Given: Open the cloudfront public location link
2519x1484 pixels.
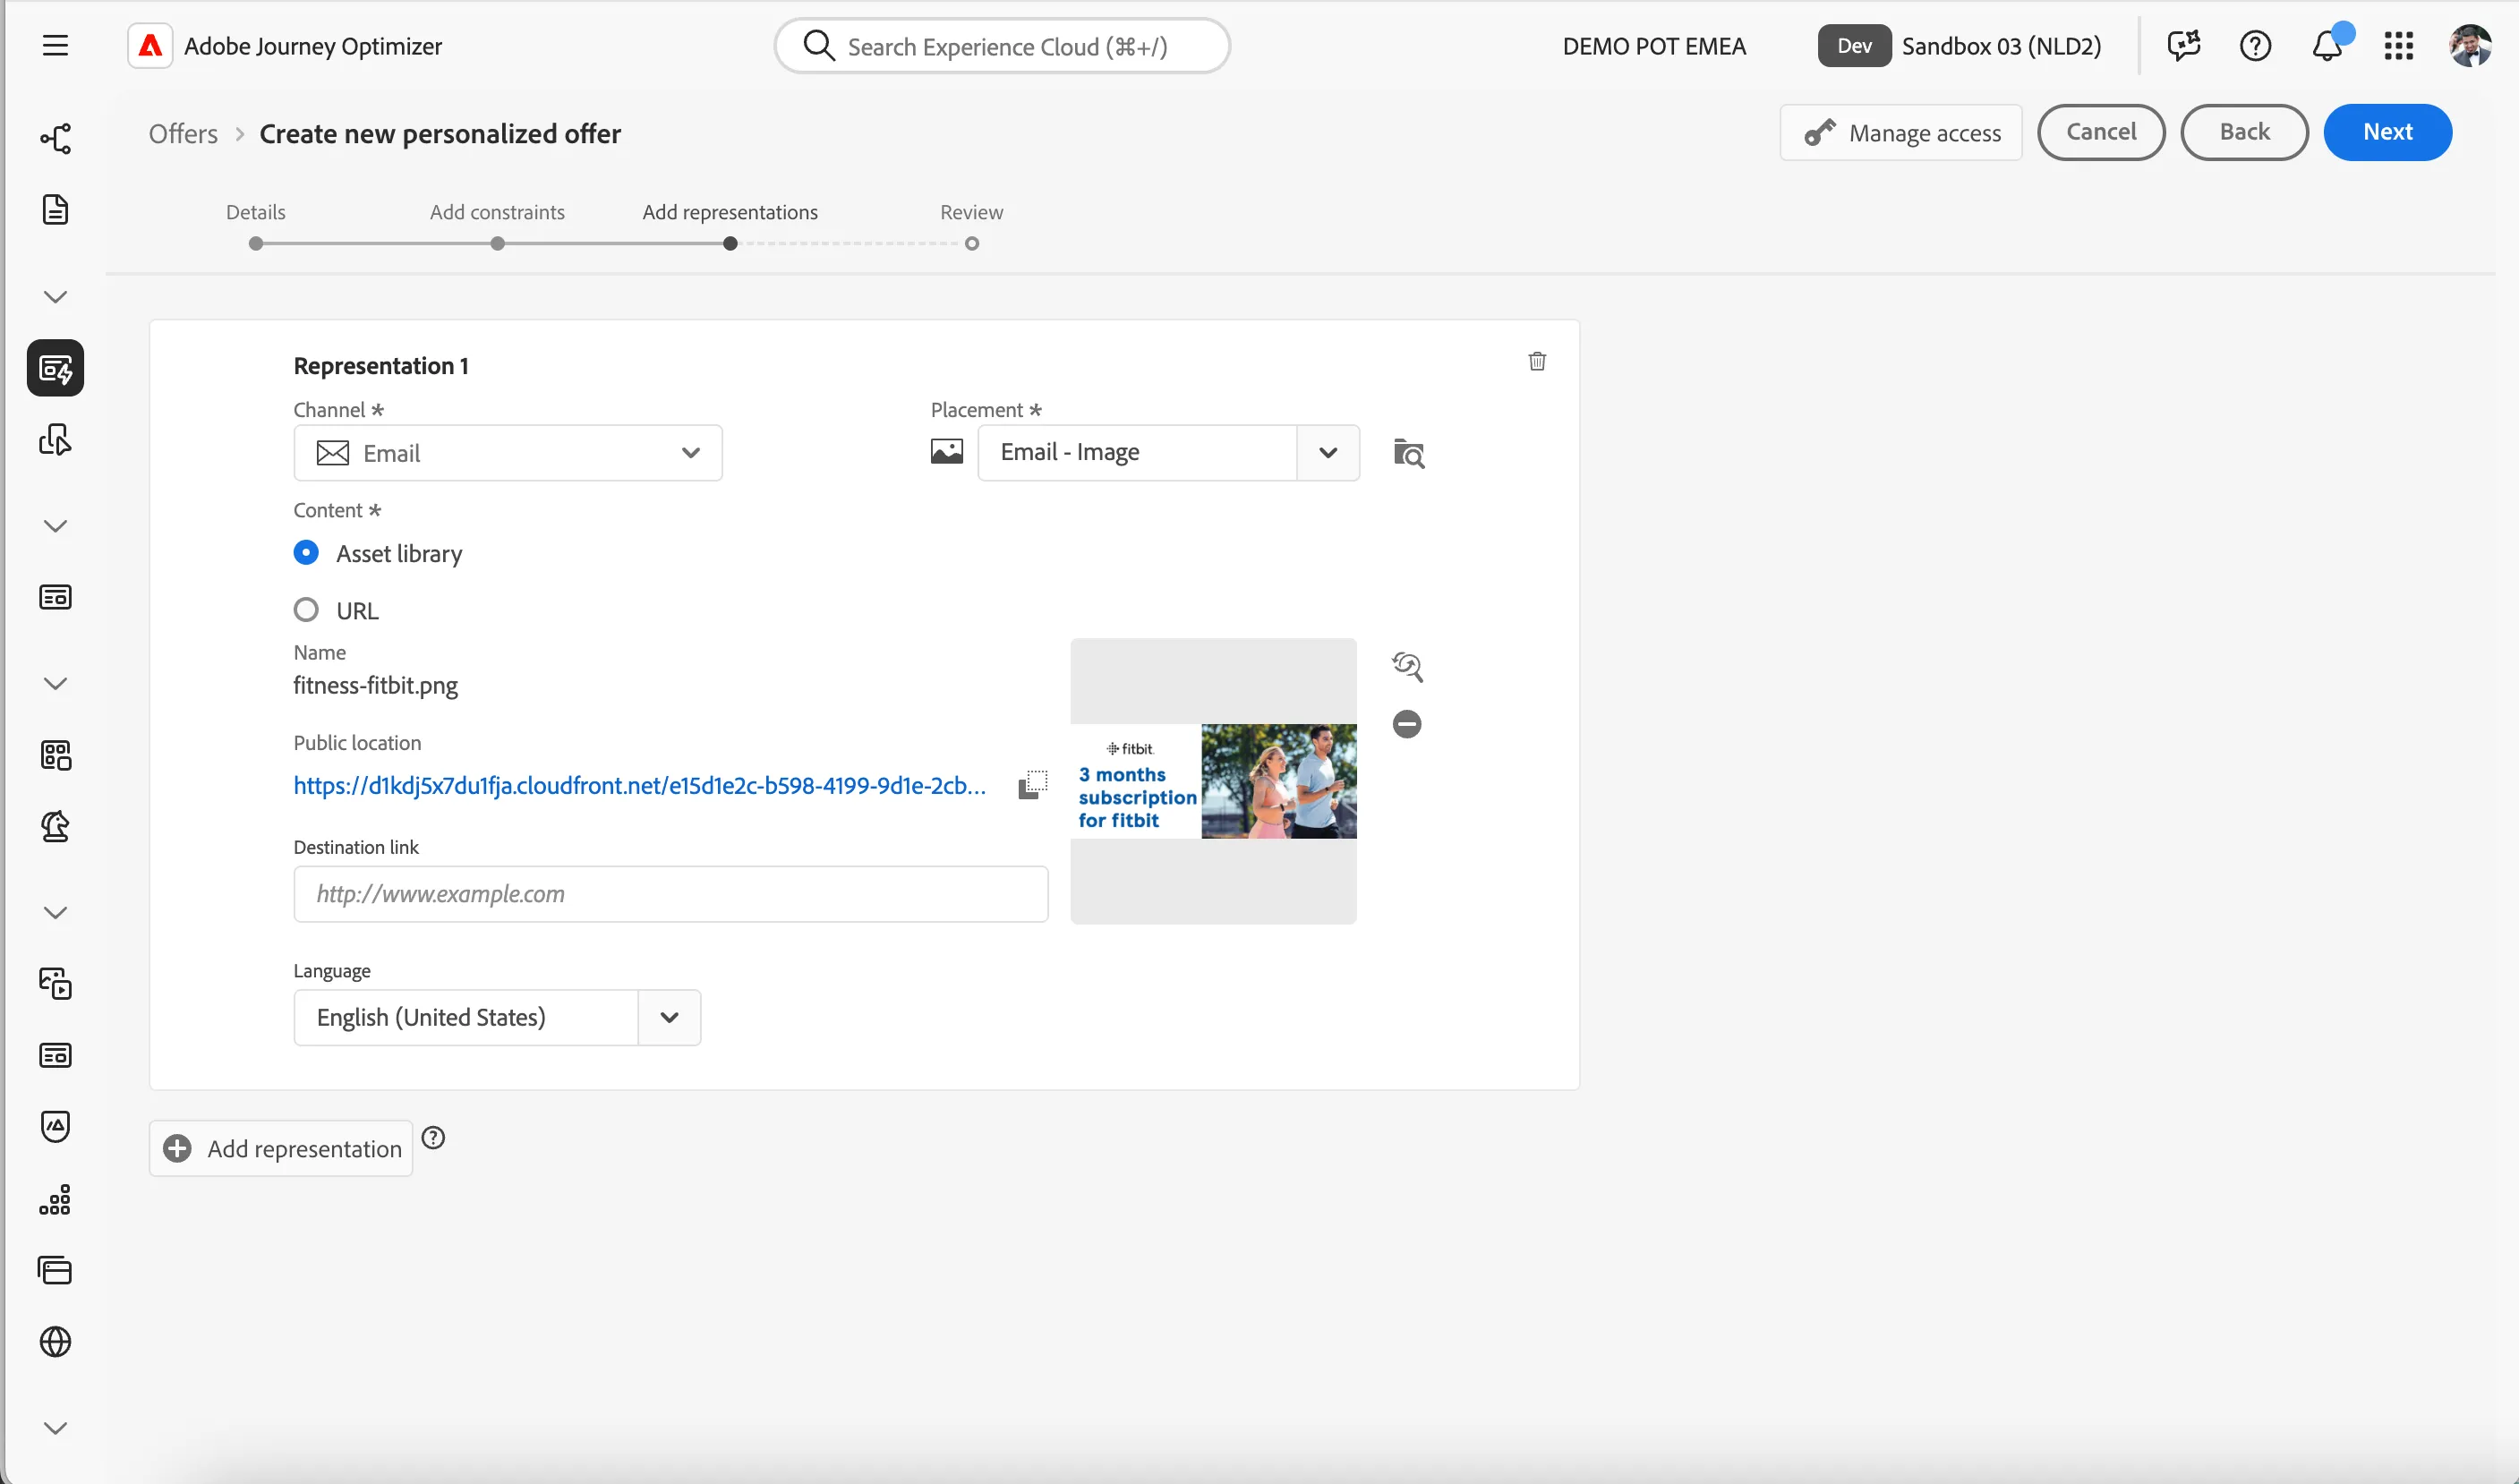Looking at the screenshot, I should point(640,785).
